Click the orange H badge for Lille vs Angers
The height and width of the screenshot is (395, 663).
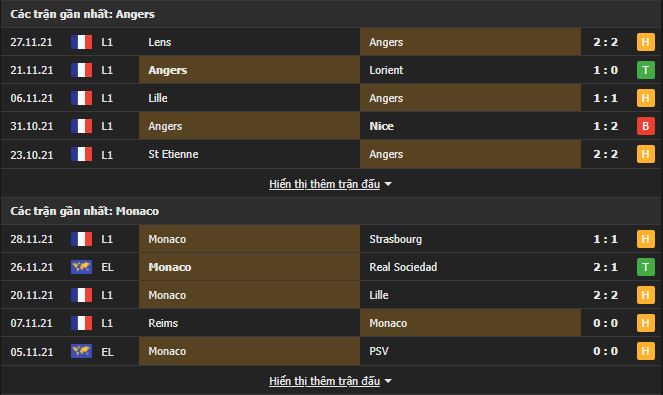[x=645, y=98]
